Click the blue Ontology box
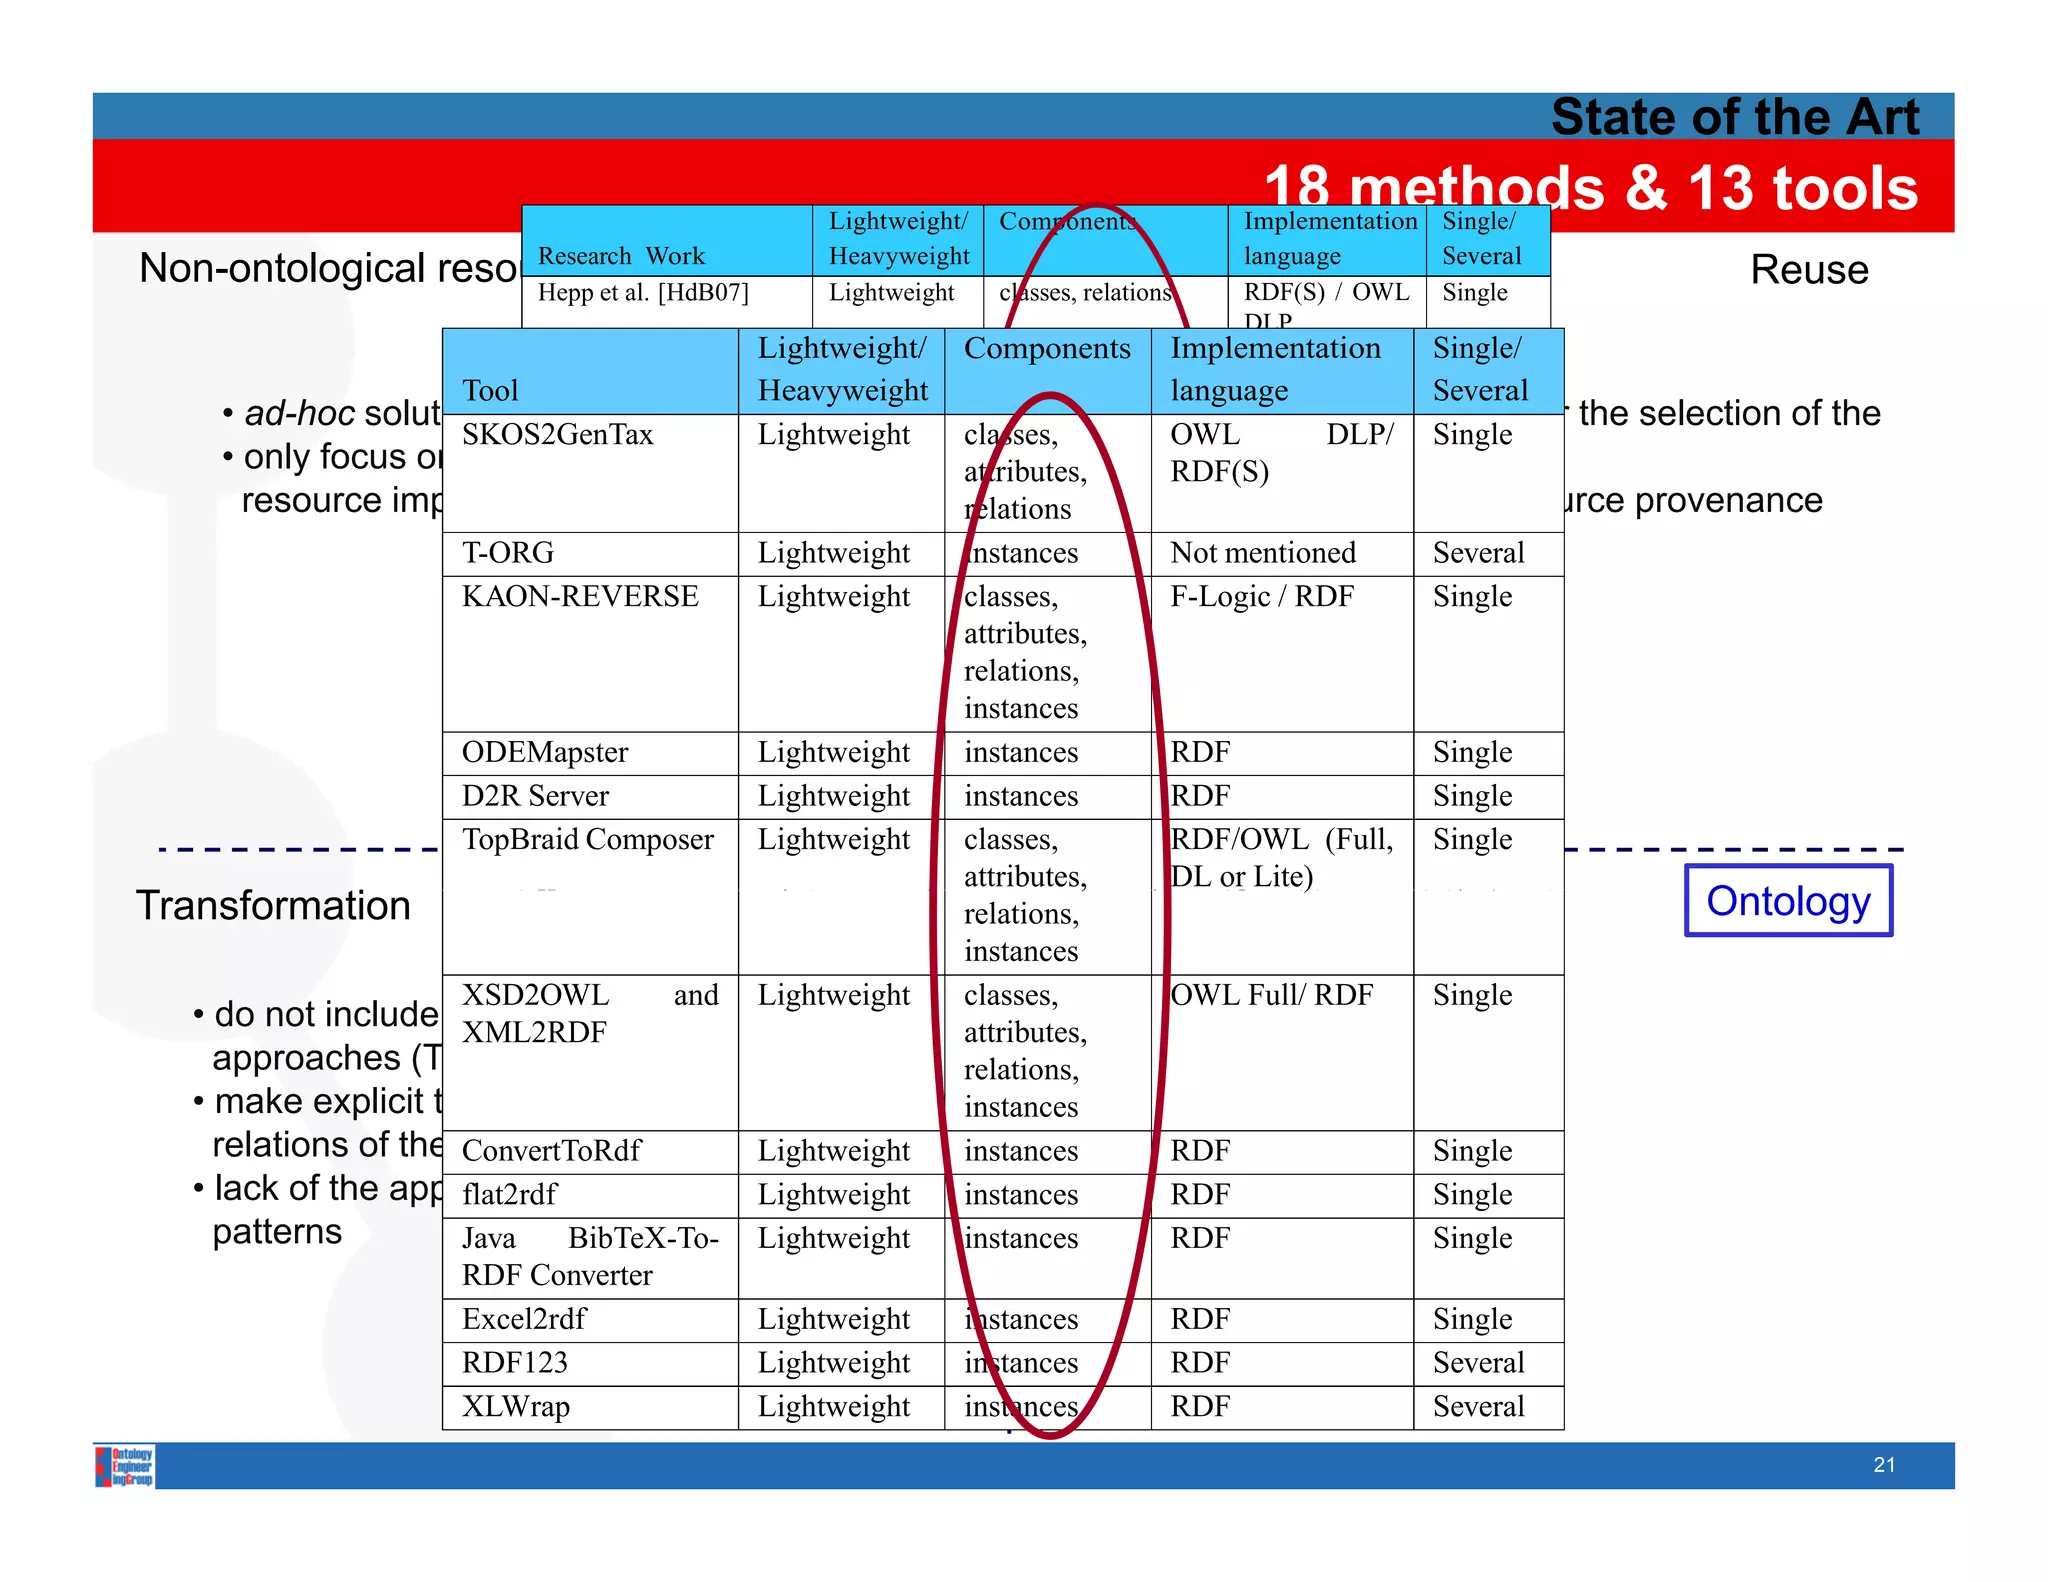 (x=1788, y=901)
